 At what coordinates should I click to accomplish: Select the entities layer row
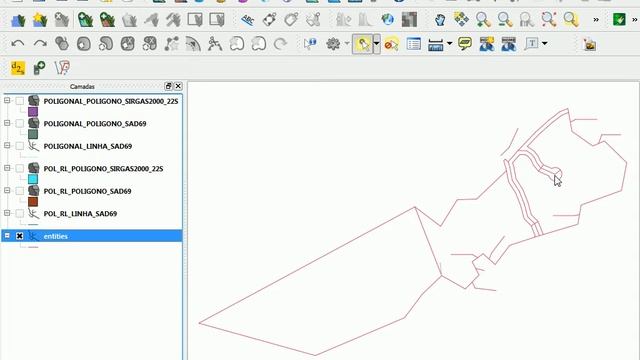[92, 236]
